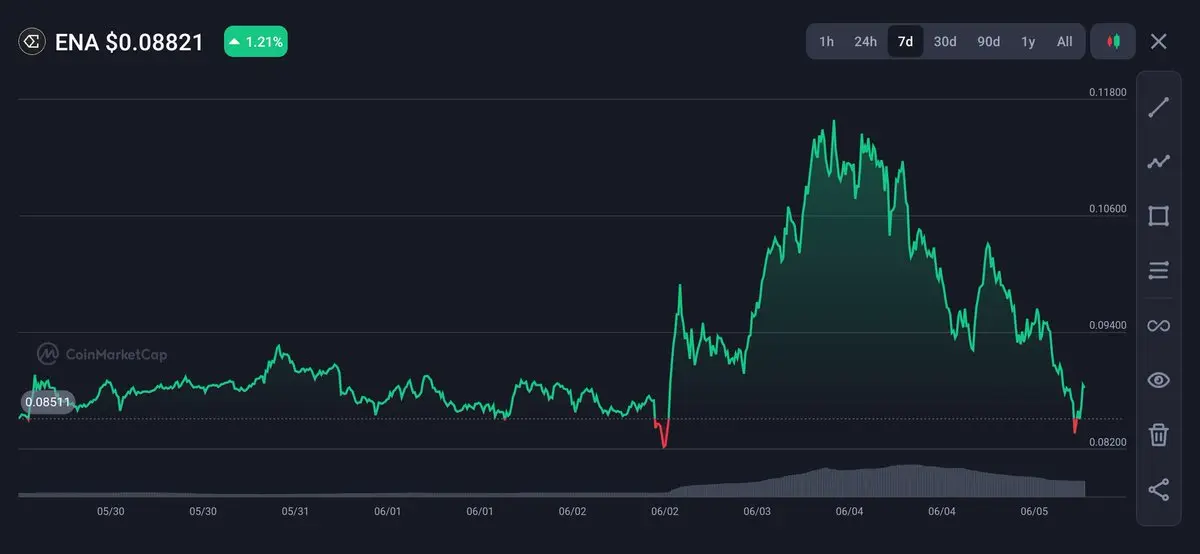Click the red dip on the 06/02 line

[x=662, y=435]
